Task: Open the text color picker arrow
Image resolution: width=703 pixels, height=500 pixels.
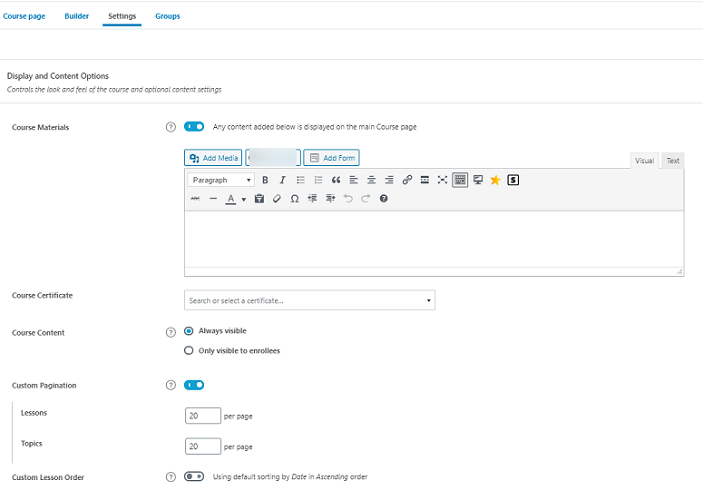Action: 244,199
